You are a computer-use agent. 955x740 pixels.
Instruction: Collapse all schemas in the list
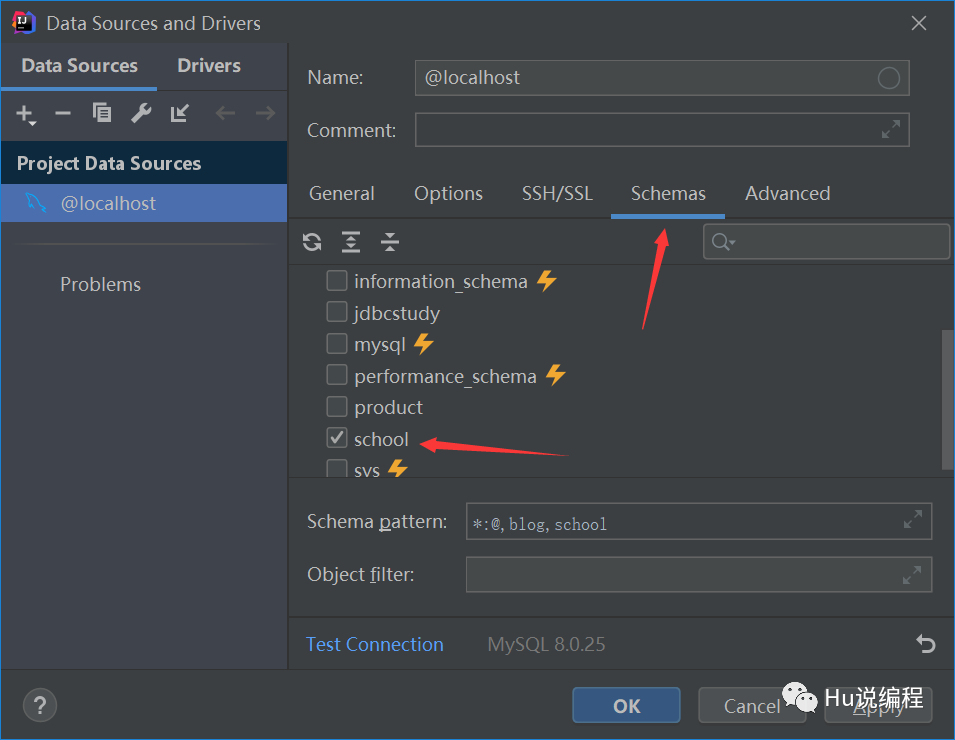coord(390,241)
